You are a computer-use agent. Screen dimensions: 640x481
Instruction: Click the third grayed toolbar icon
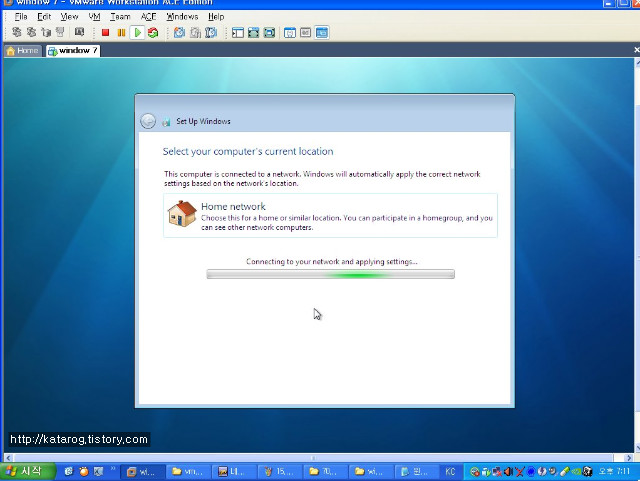point(46,32)
